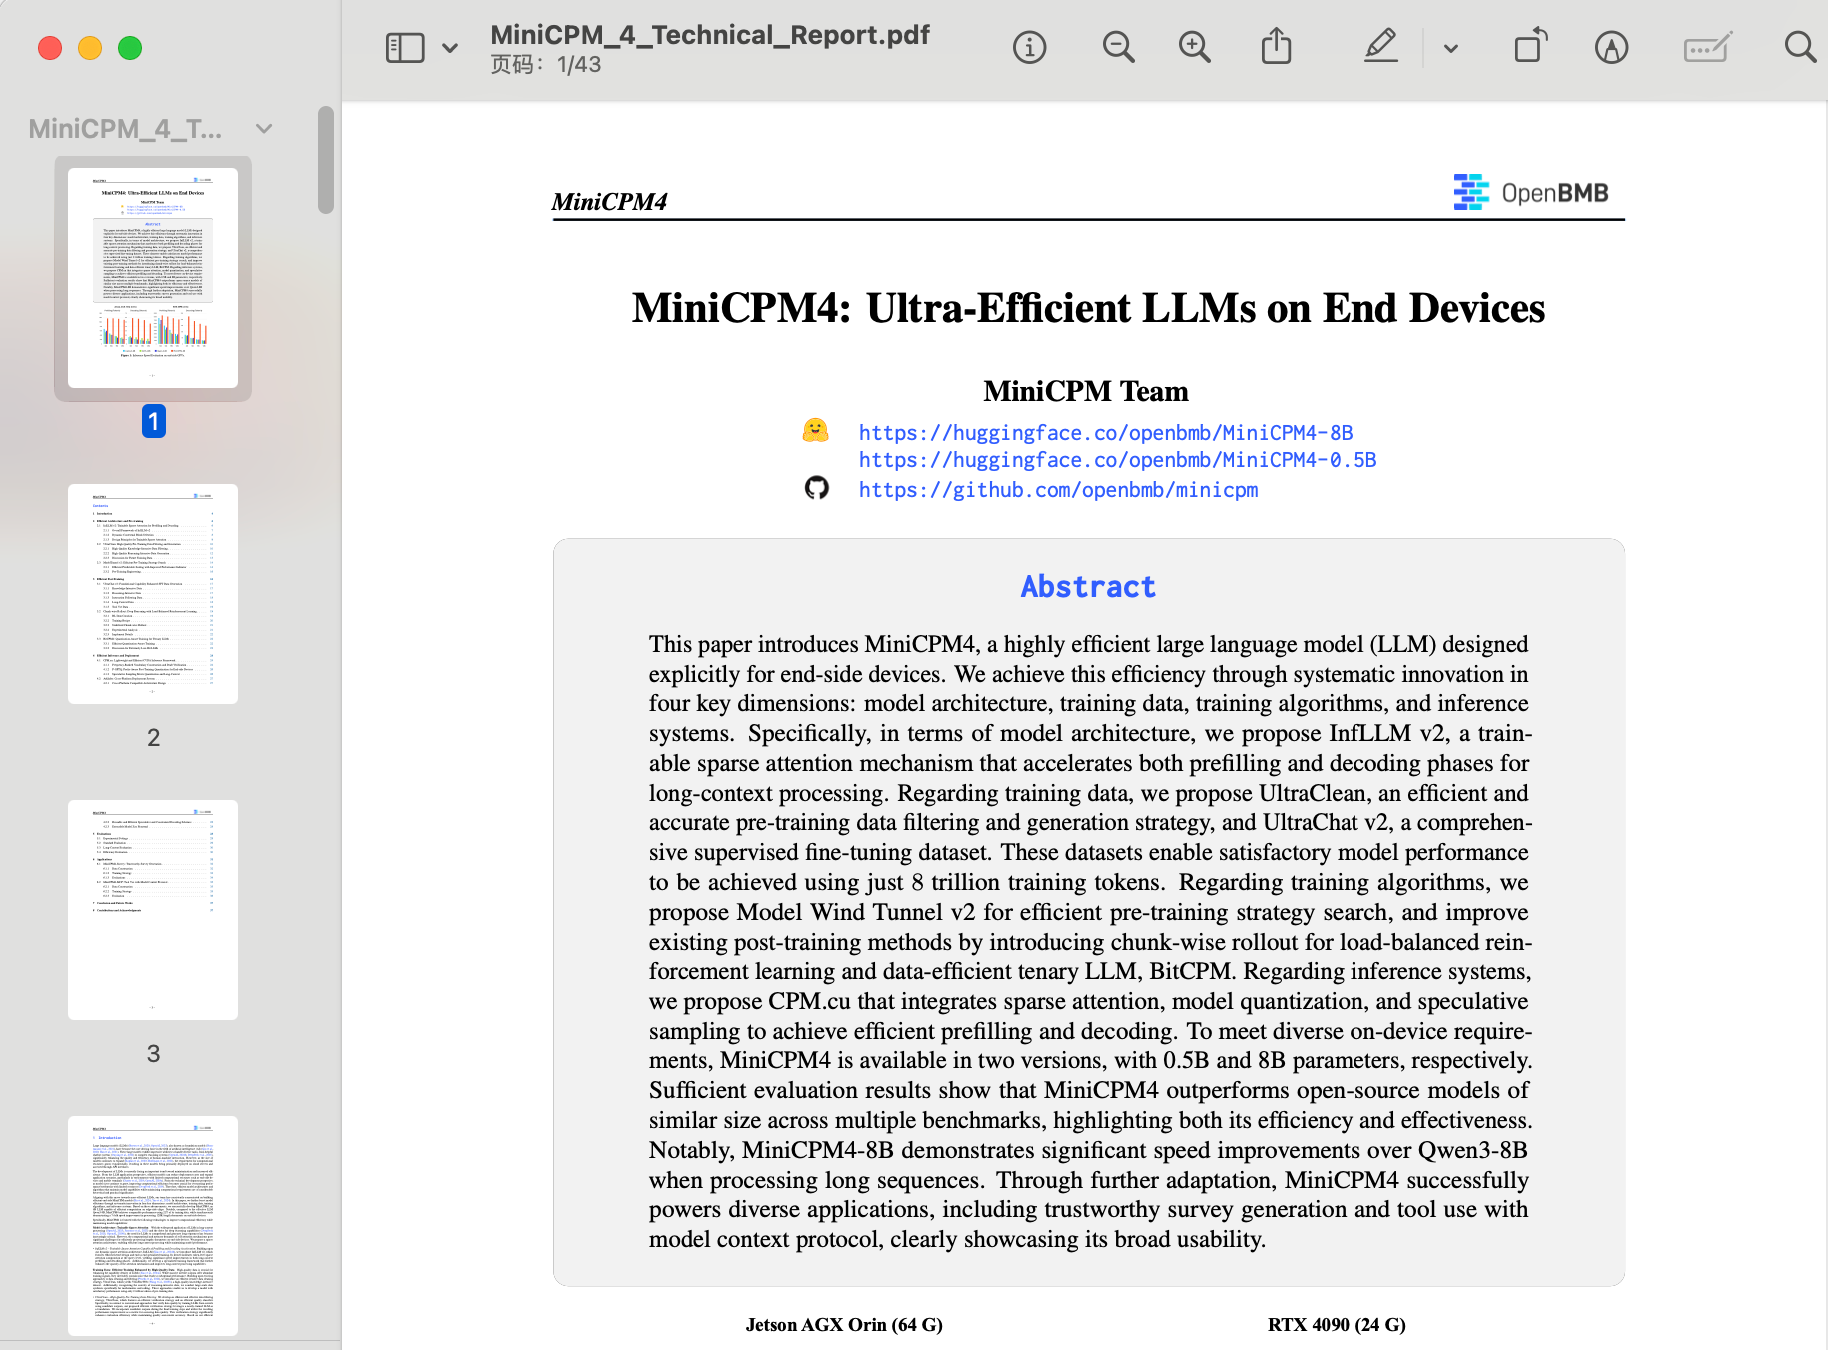Click the MiniCPM4 page header text
This screenshot has width=1828, height=1350.
609,202
